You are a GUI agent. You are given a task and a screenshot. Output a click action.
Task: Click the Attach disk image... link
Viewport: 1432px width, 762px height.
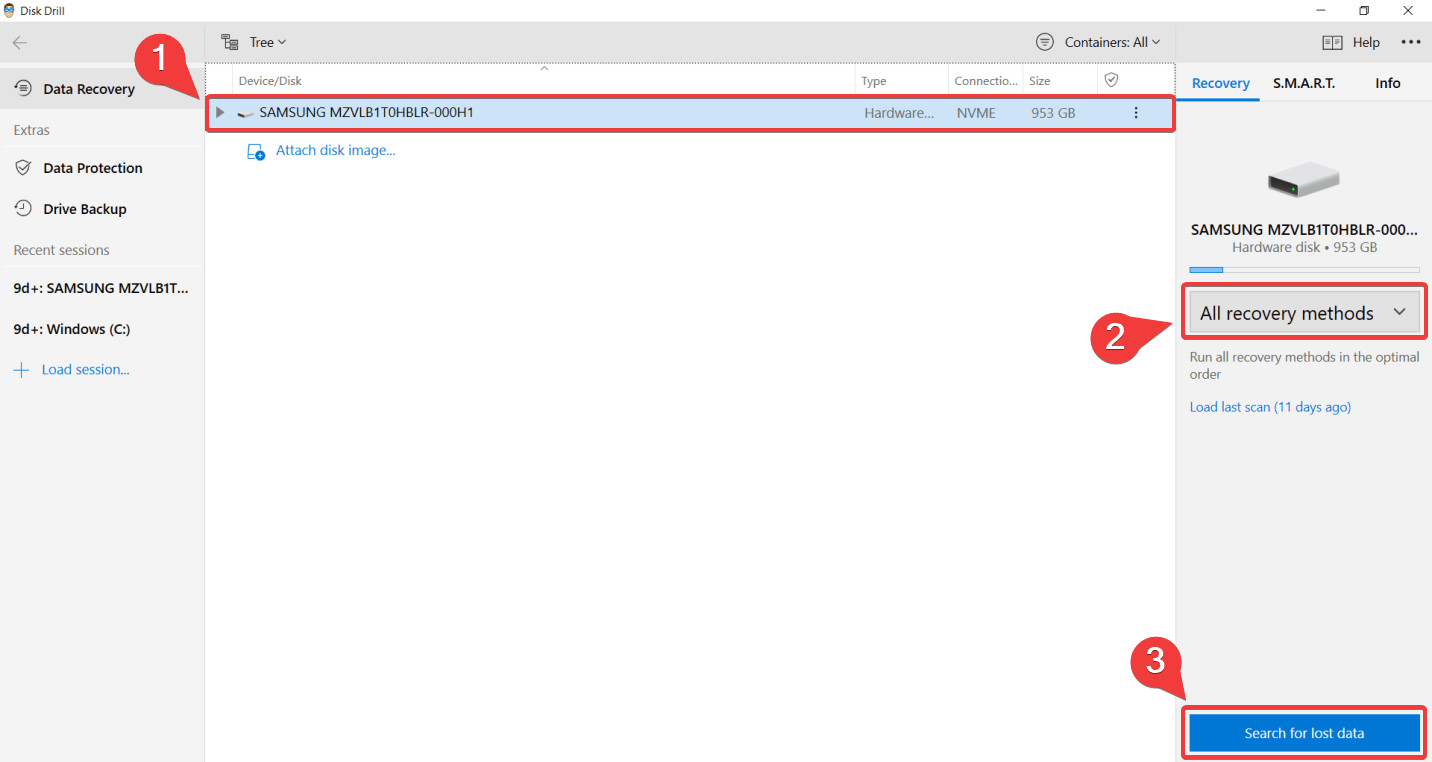pos(322,151)
